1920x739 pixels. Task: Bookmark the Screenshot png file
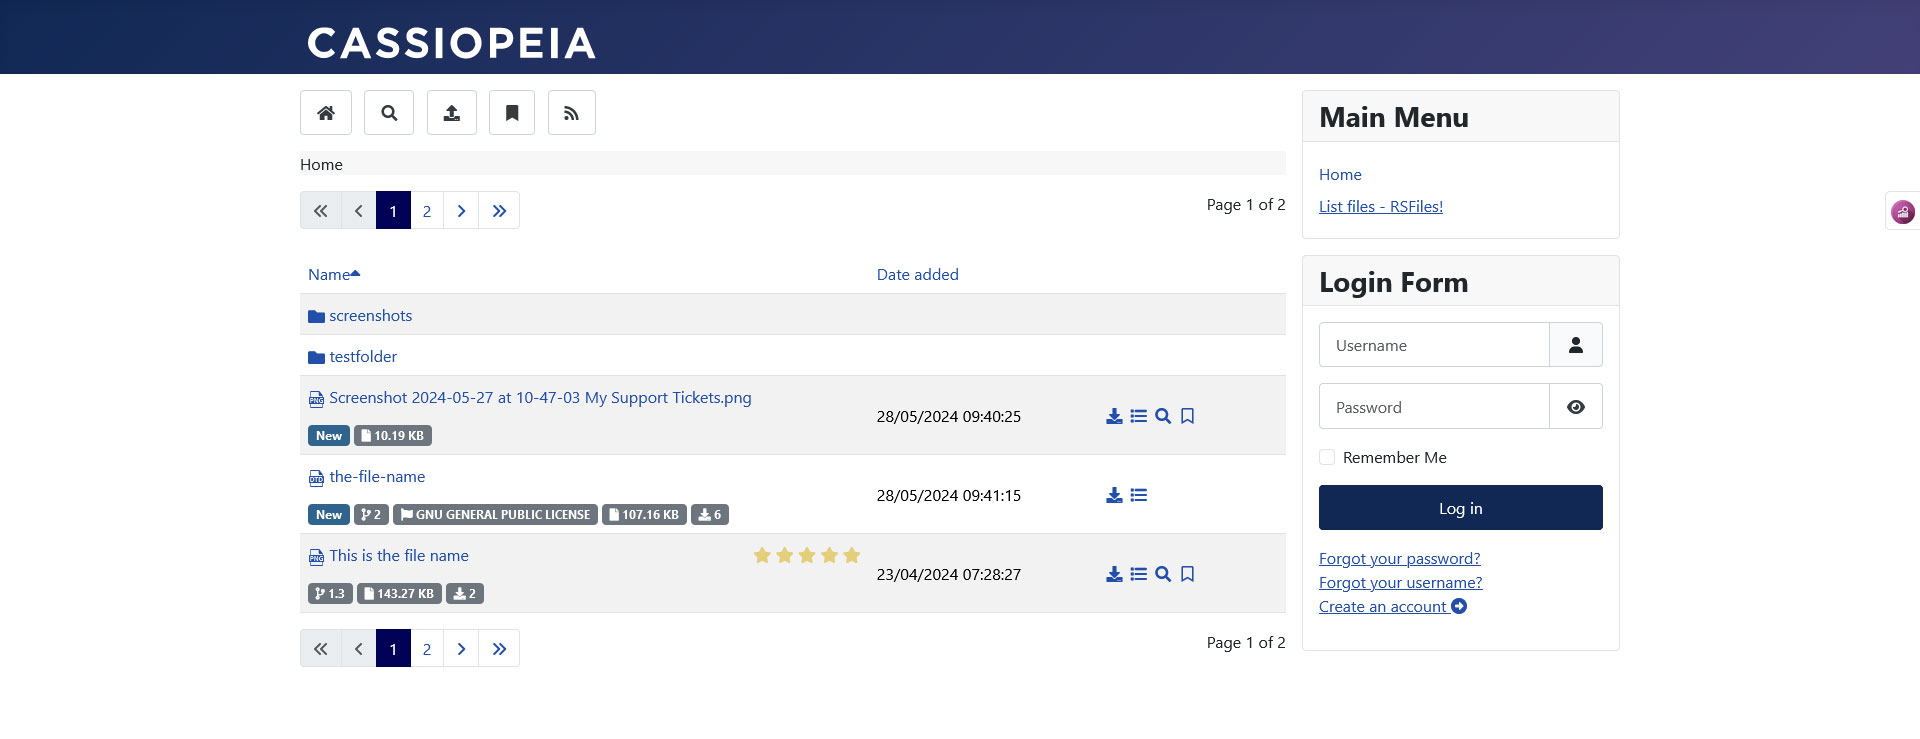pyautogui.click(x=1187, y=416)
